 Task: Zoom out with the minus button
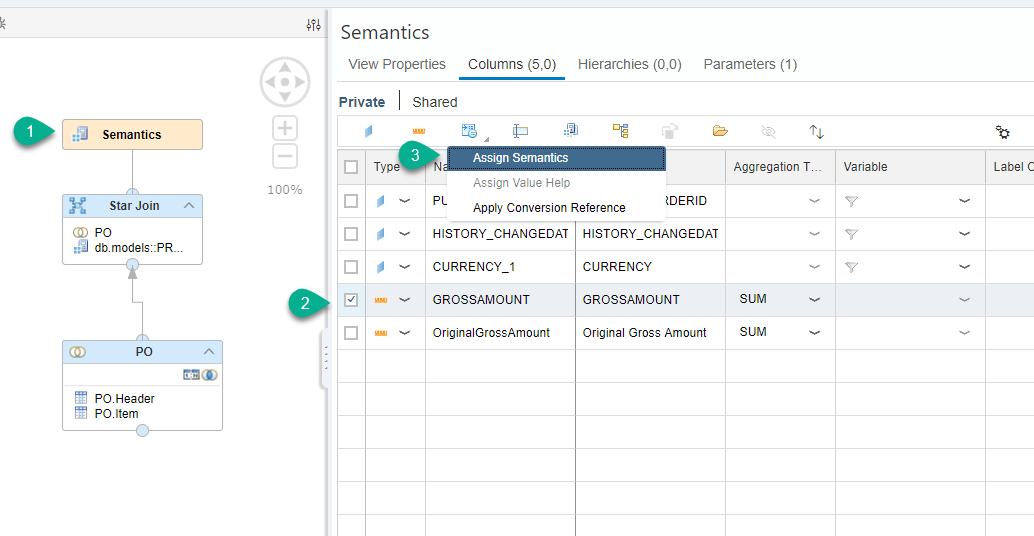(x=285, y=156)
